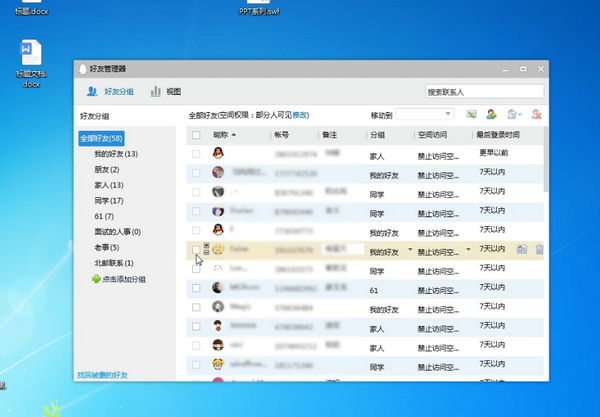Screen dimensions: 600x417
Task: Select the 61 (7) group
Action: coord(104,216)
